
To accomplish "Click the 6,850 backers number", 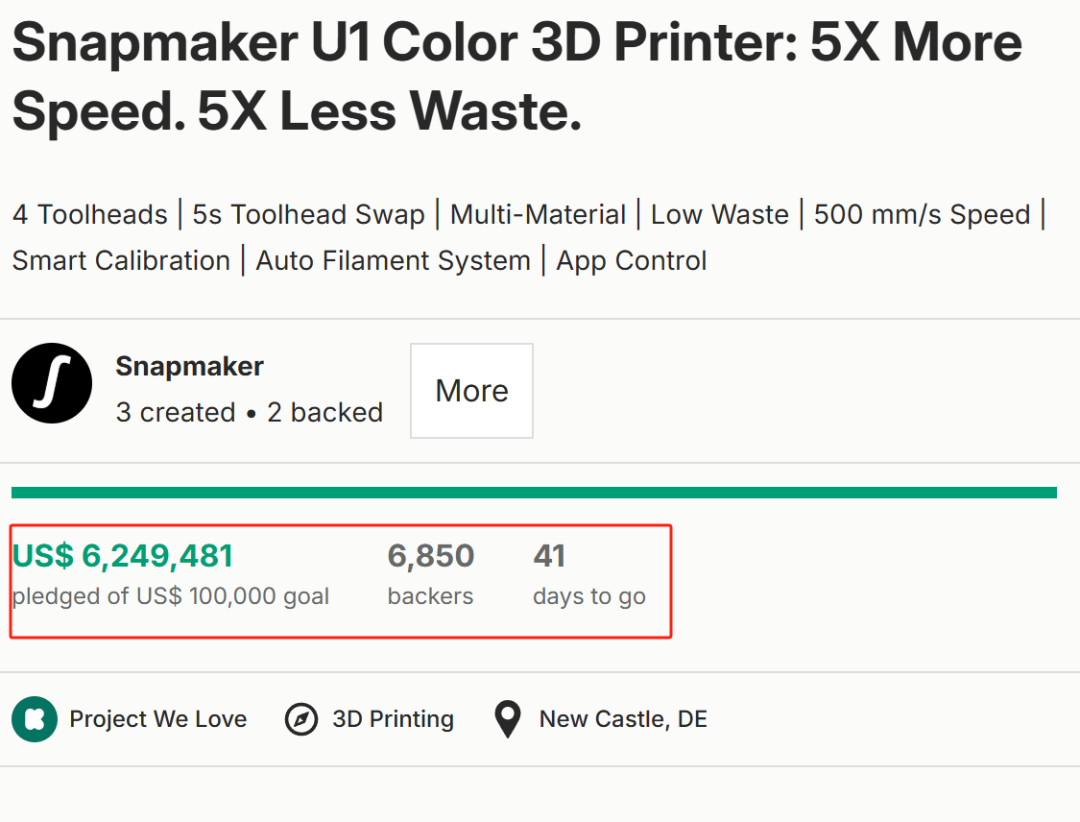I will pos(431,555).
